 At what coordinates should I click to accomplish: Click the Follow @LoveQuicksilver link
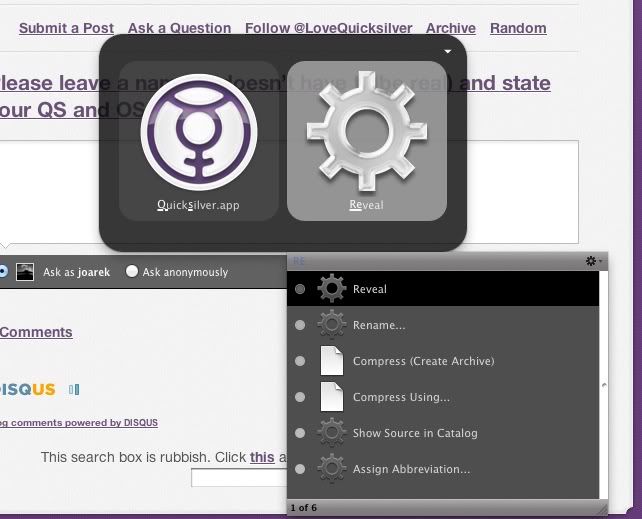328,28
